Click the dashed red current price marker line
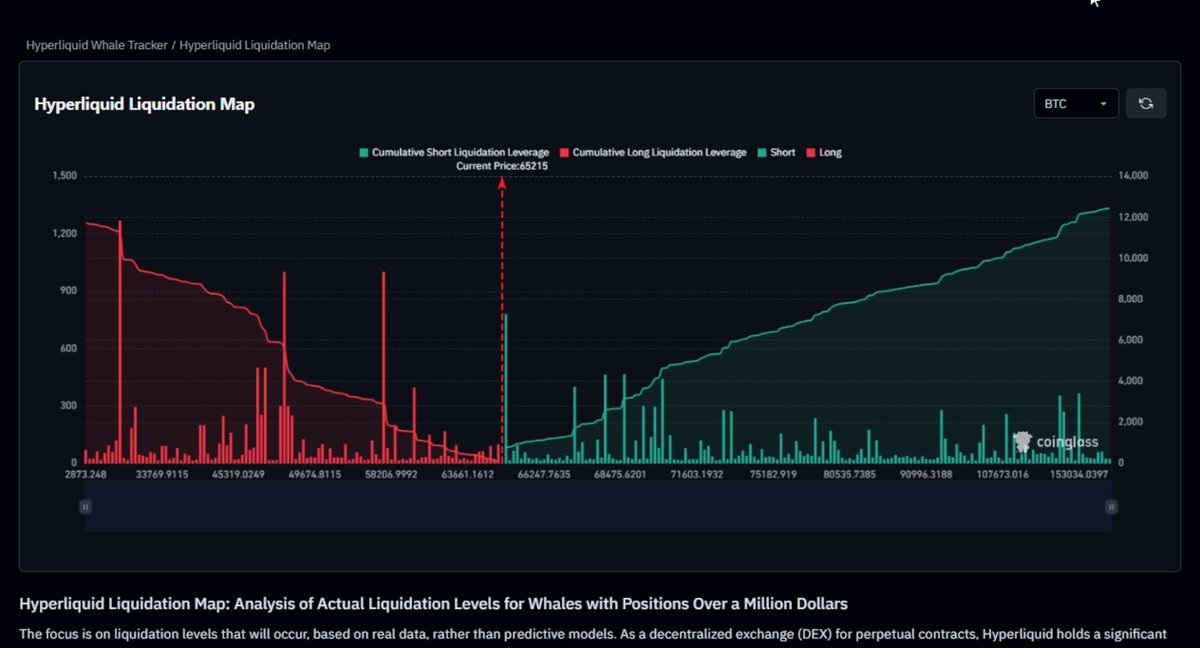Image resolution: width=1200 pixels, height=648 pixels. (502, 318)
